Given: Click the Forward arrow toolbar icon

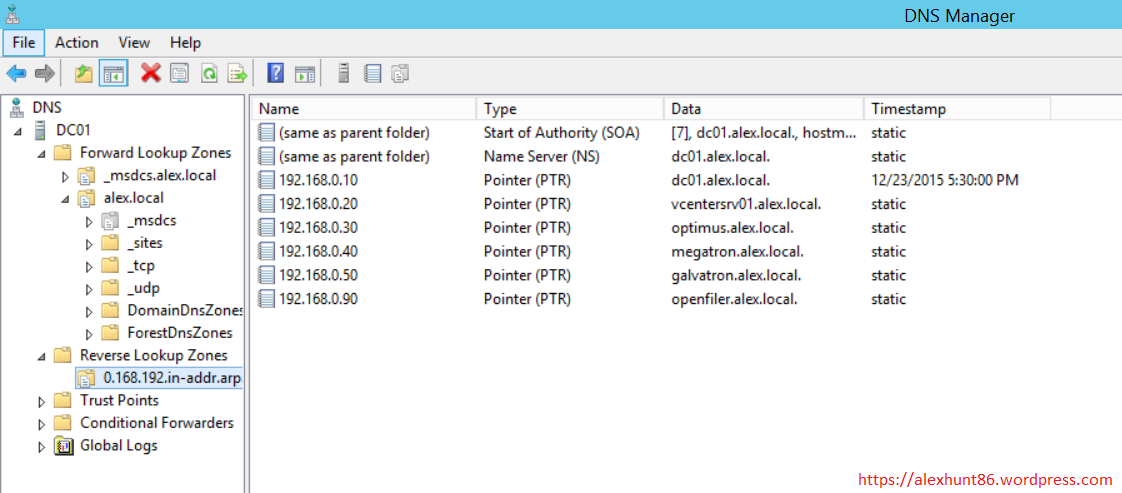Looking at the screenshot, I should [44, 73].
